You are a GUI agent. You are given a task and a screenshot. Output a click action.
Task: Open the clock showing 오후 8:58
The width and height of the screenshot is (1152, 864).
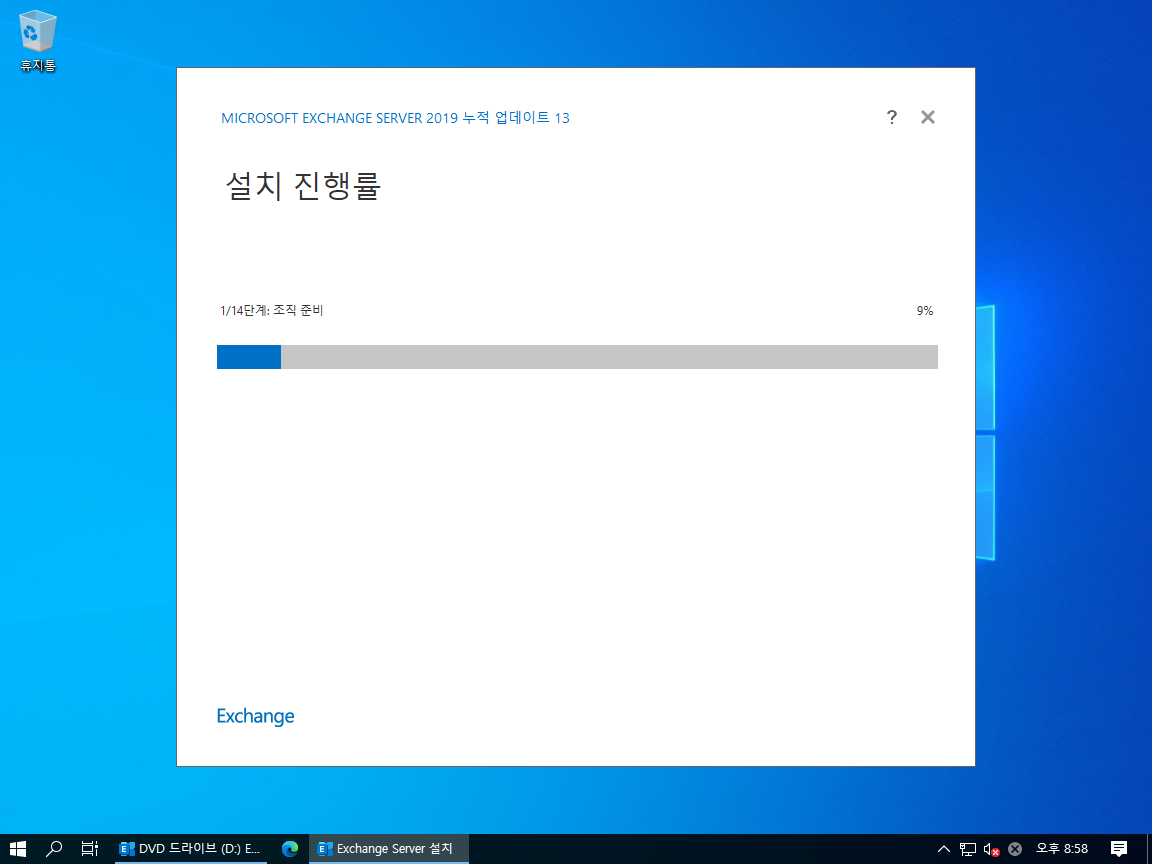1062,849
